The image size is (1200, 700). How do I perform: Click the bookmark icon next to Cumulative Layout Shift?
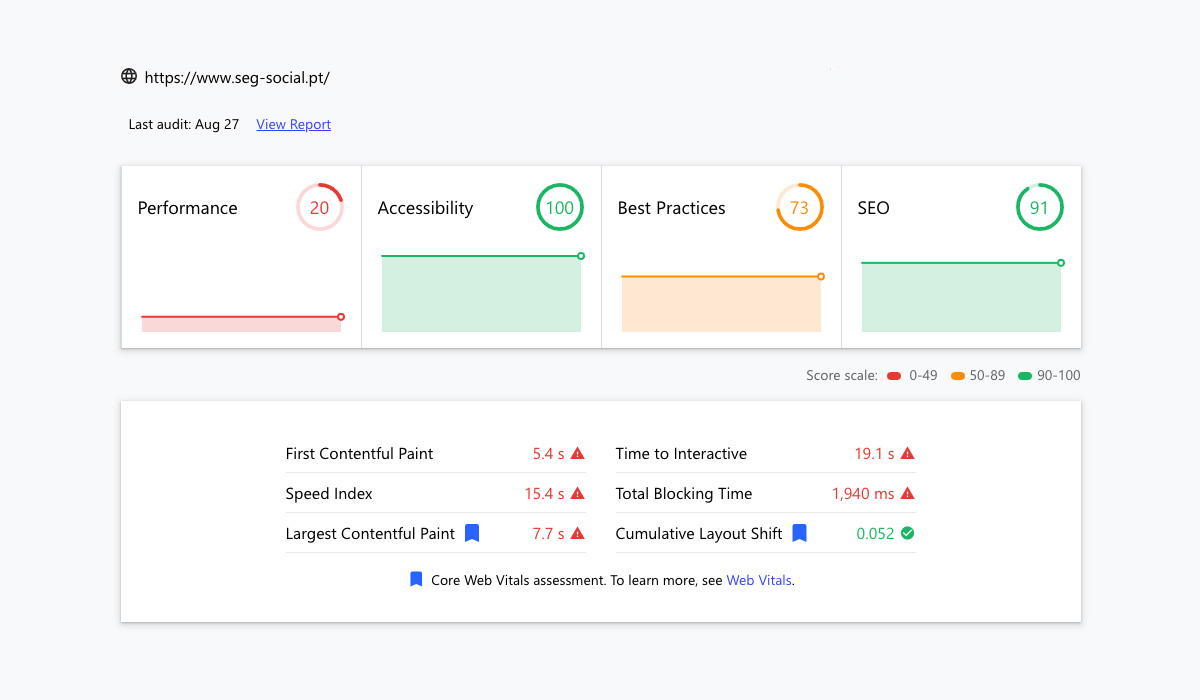click(799, 533)
